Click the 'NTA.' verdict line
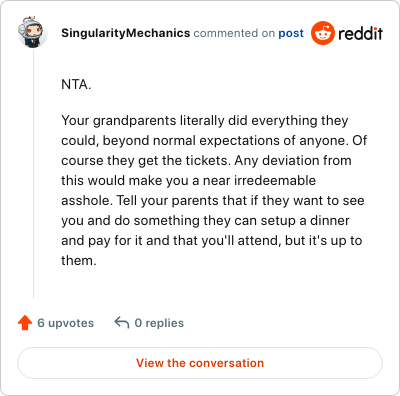This screenshot has width=400, height=396. (x=76, y=85)
